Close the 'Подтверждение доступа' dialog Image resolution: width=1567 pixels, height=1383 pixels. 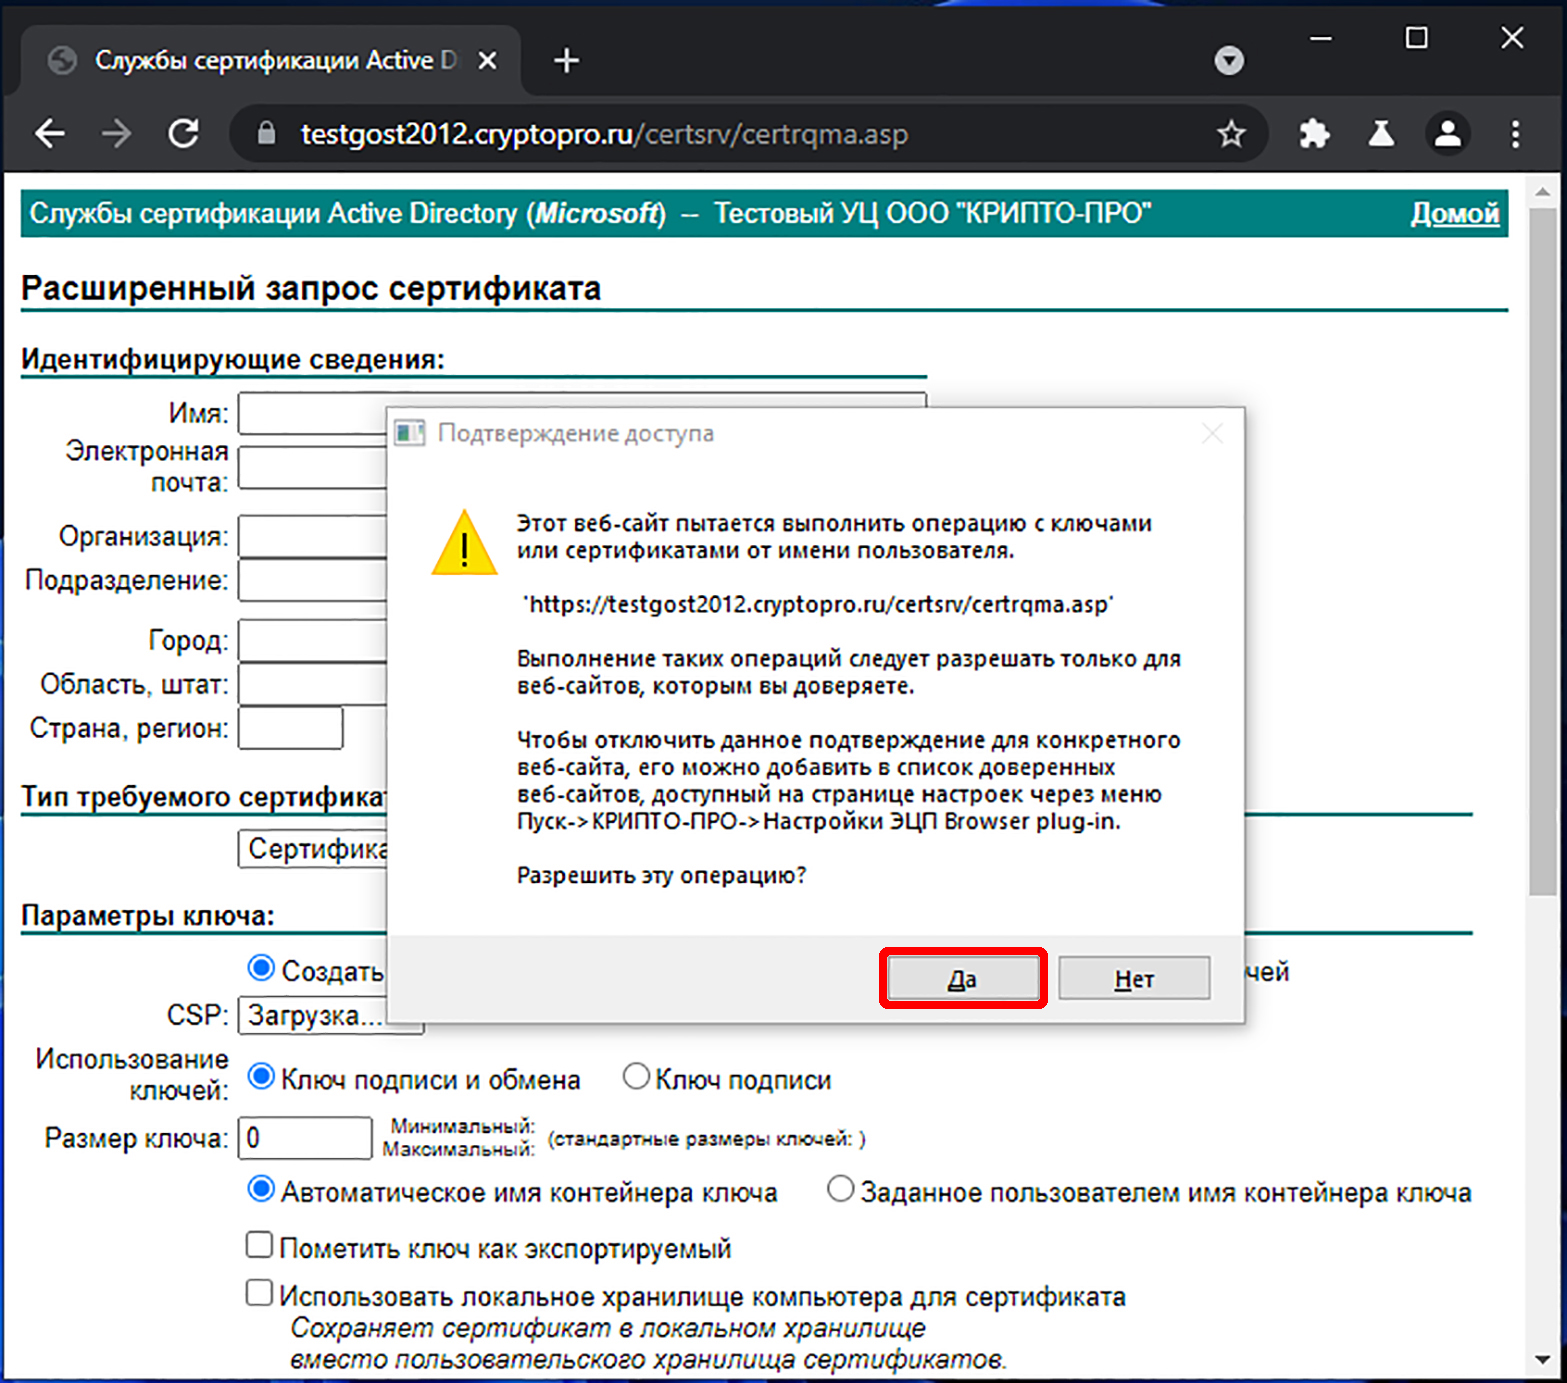tap(1212, 433)
